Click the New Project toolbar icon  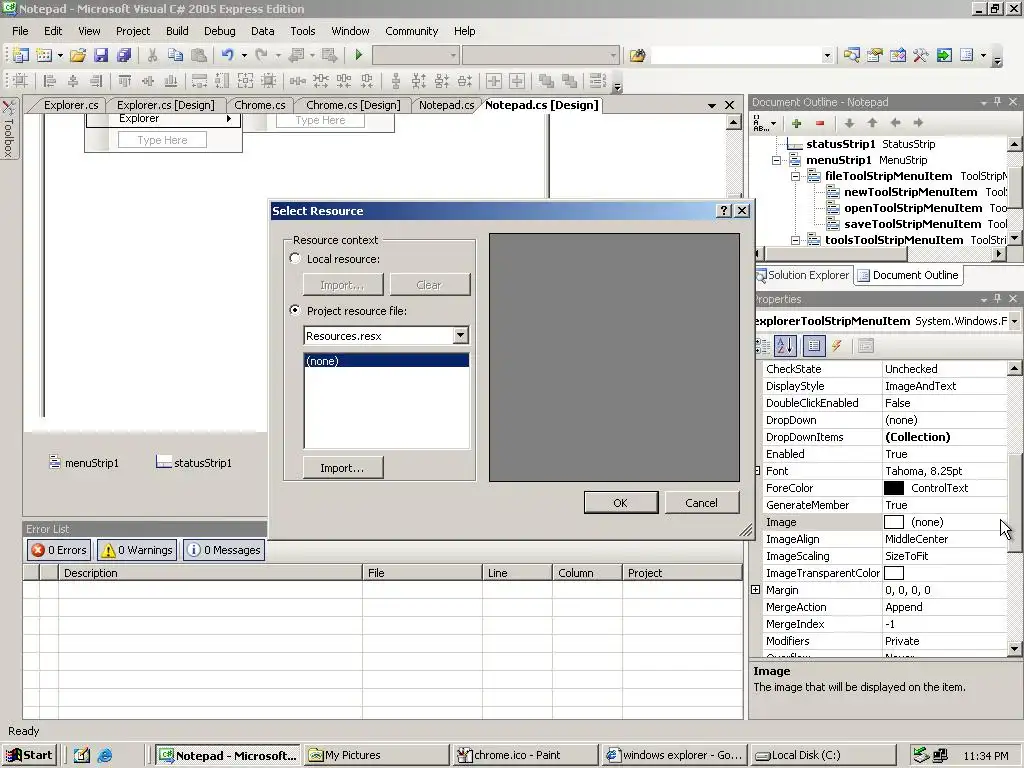(x=21, y=56)
